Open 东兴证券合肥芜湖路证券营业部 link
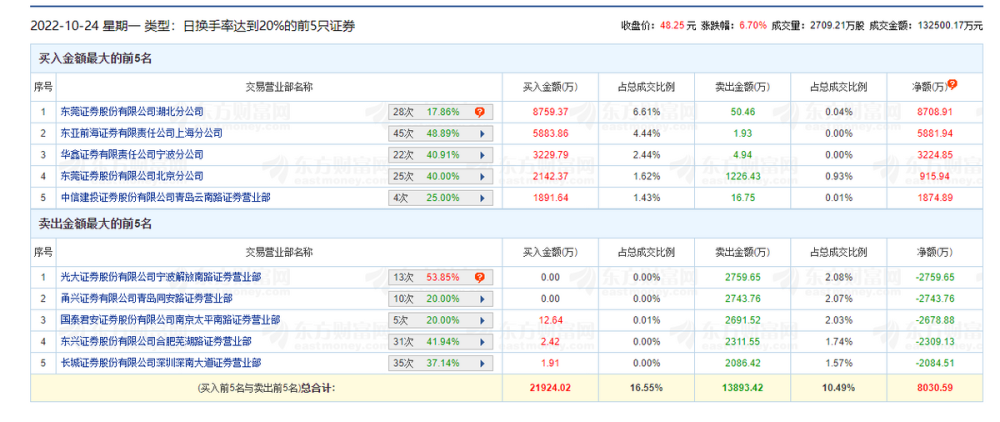Viewport: 1000px width, 422px height. click(x=156, y=341)
